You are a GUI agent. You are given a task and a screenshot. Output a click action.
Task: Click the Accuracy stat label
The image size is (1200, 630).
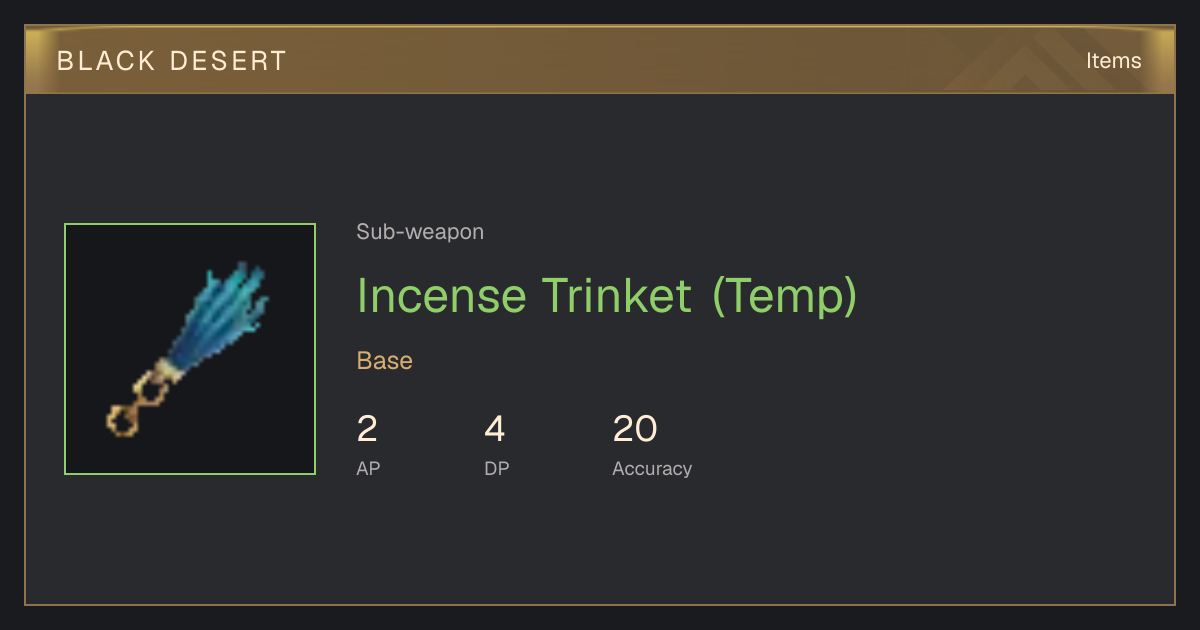click(652, 468)
